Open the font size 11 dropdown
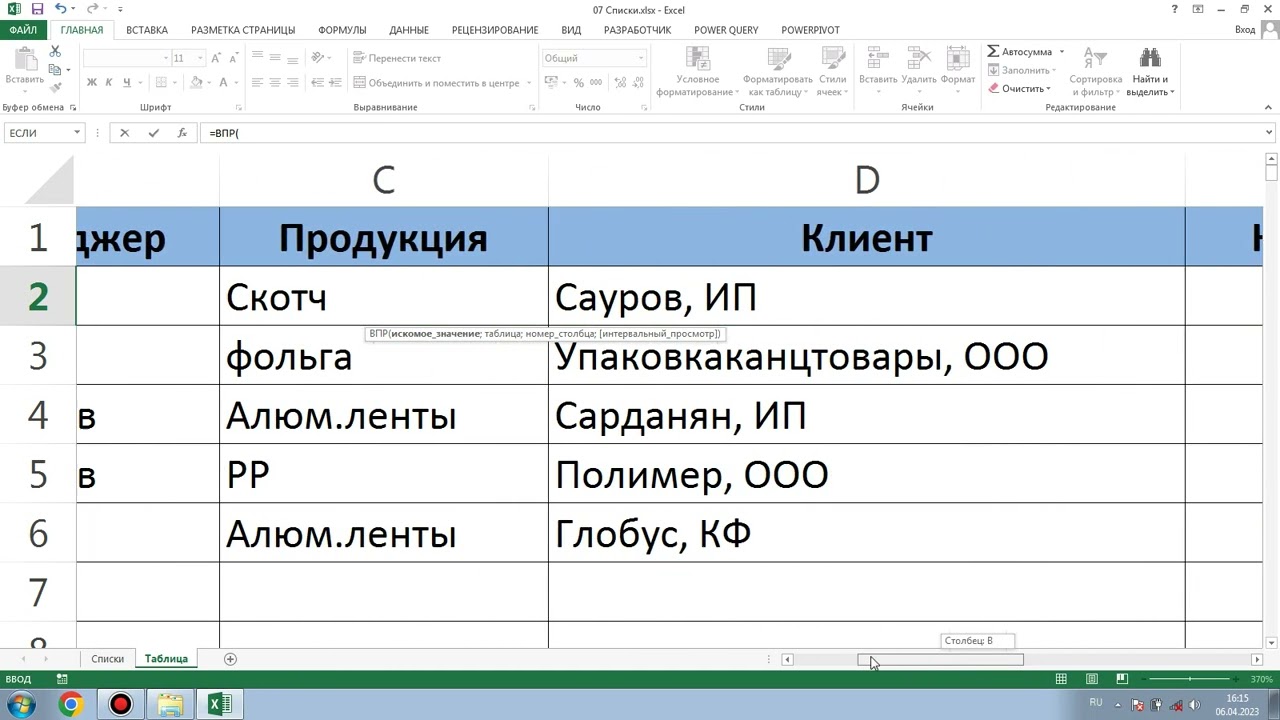 [x=199, y=58]
